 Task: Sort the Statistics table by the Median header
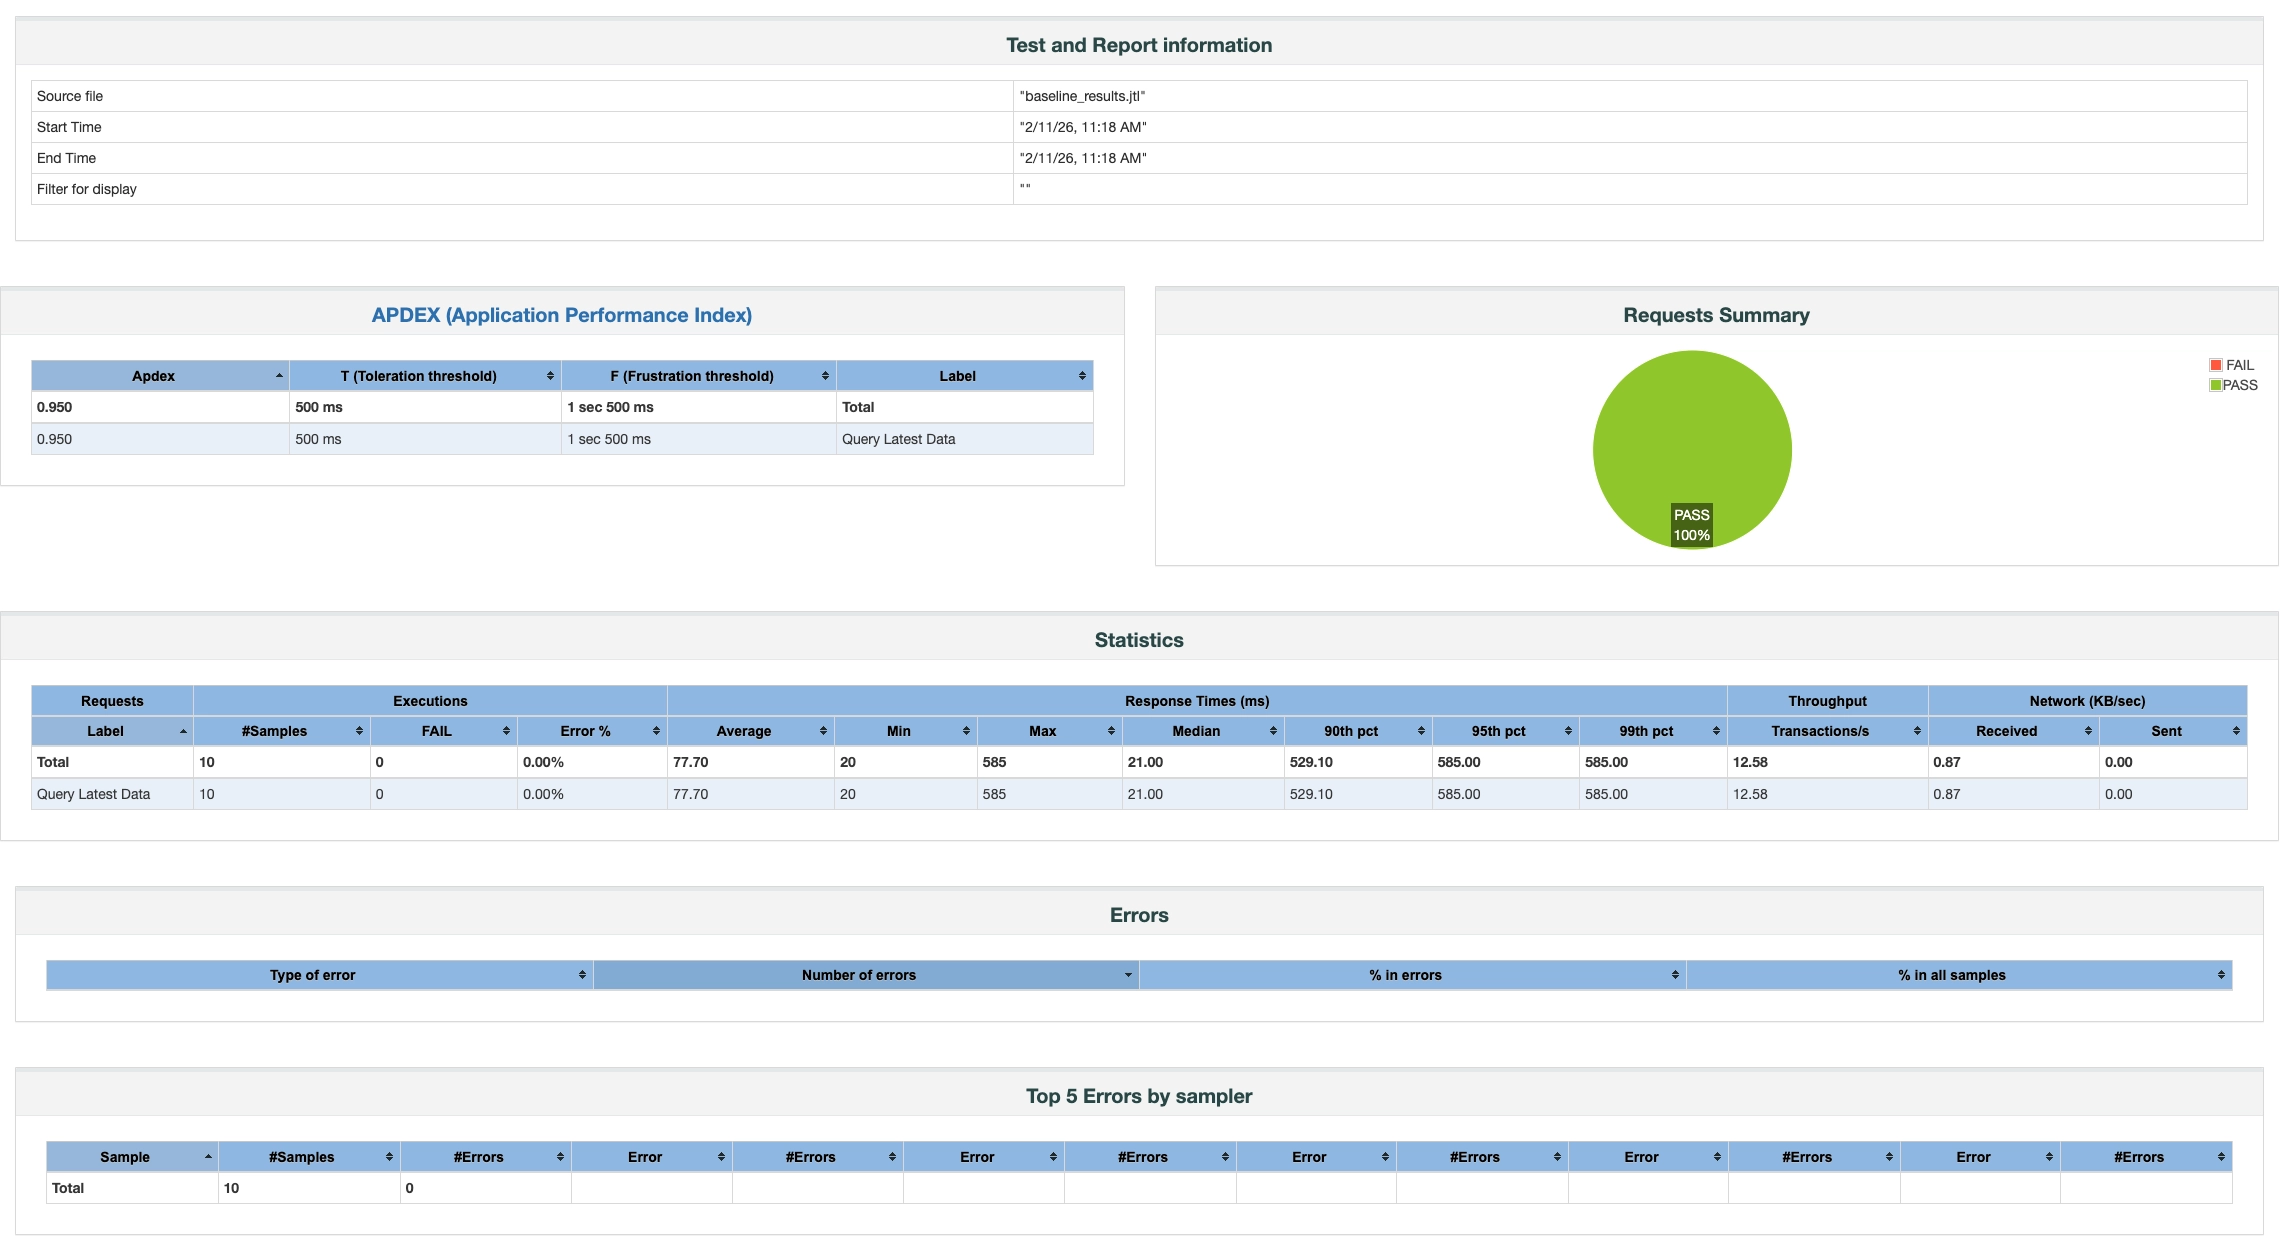(1196, 731)
